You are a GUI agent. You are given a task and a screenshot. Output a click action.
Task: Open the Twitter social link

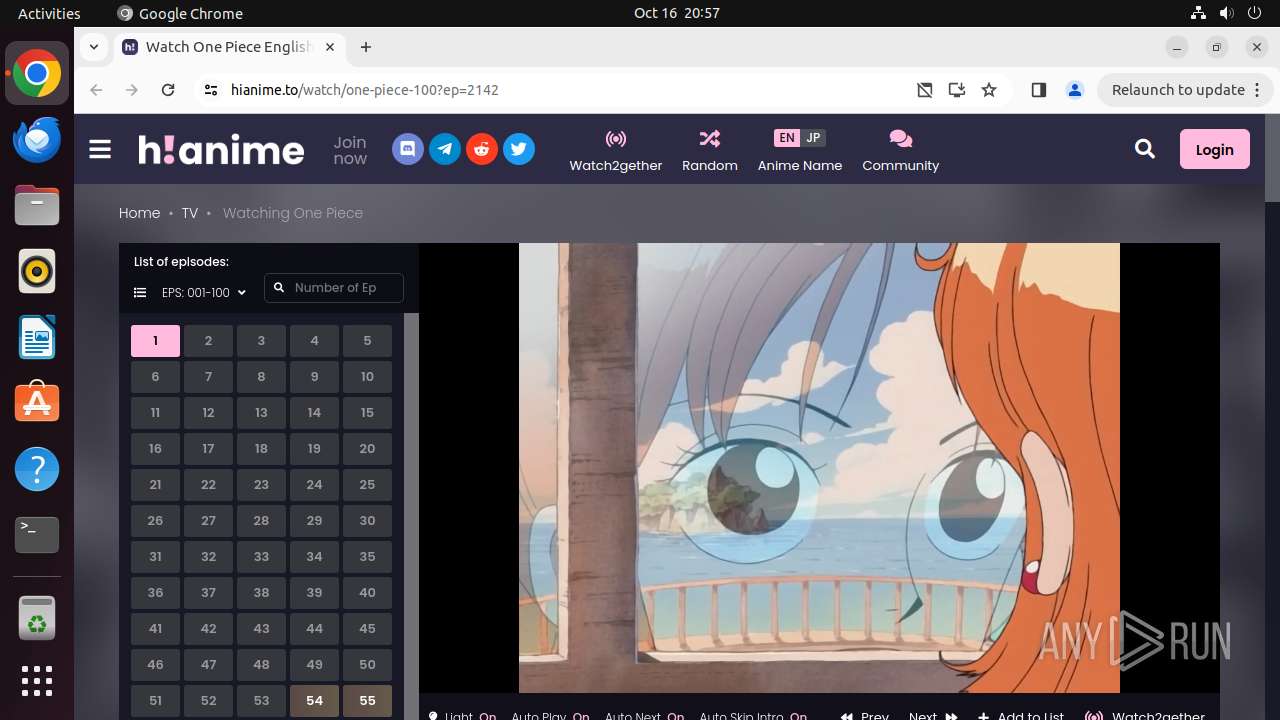tap(518, 150)
